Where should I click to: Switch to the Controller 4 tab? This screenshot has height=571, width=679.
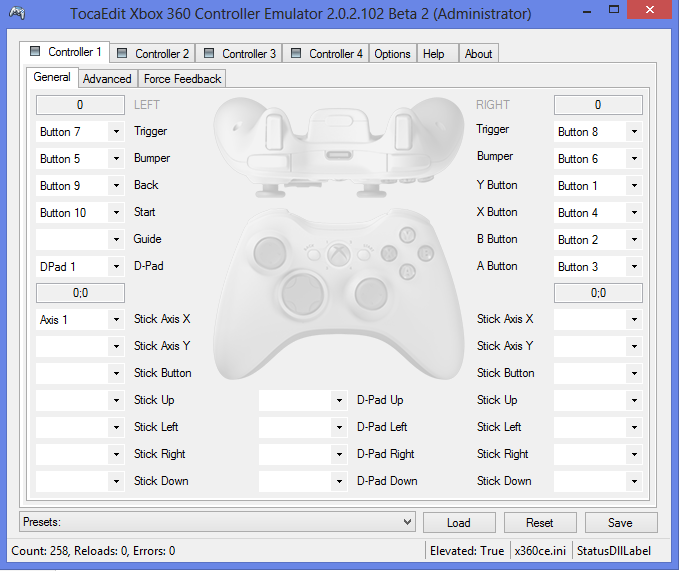point(326,53)
